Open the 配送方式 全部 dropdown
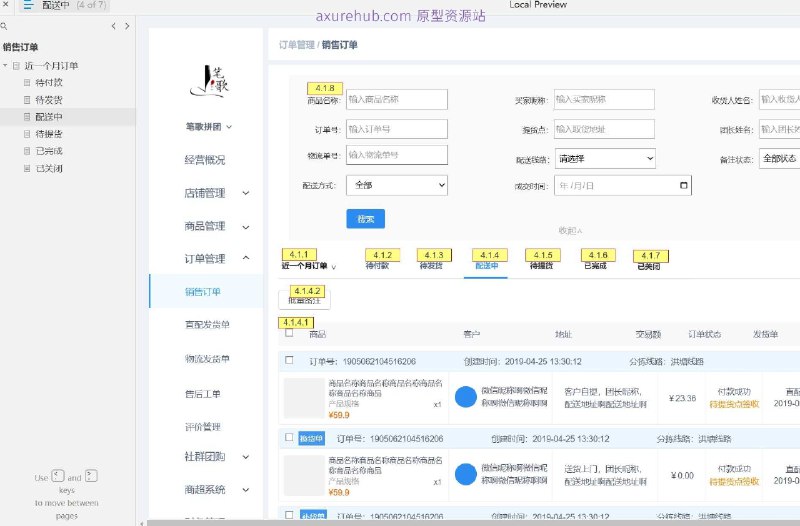 [x=397, y=185]
